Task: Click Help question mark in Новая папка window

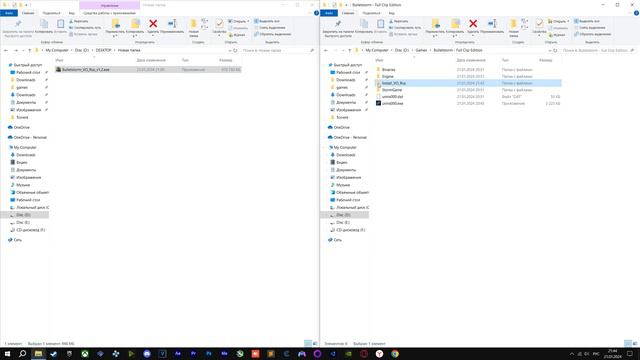Action: [316, 13]
